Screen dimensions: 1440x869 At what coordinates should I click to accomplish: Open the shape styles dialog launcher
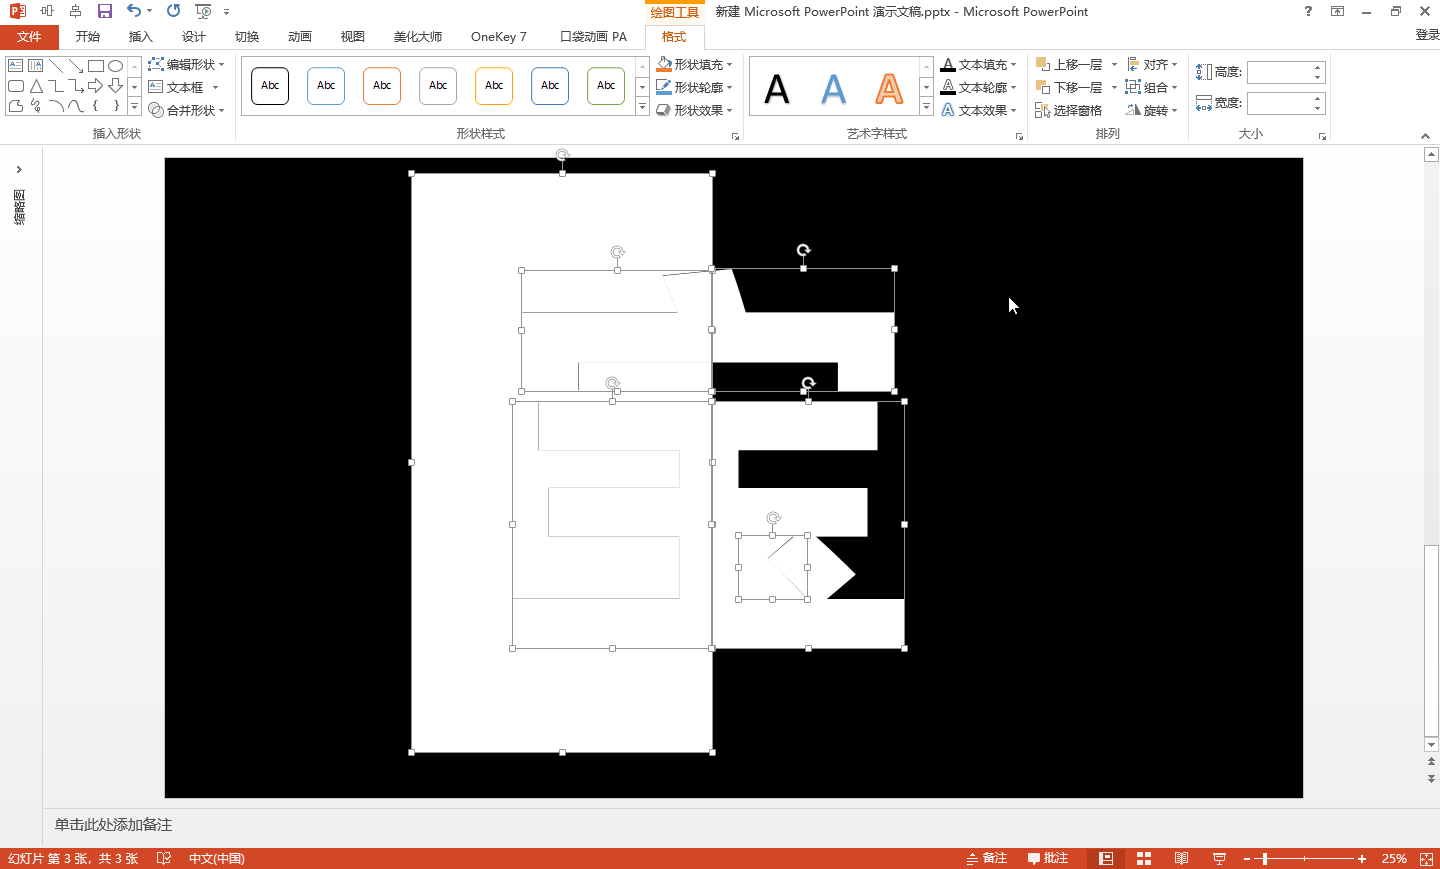pyautogui.click(x=735, y=136)
